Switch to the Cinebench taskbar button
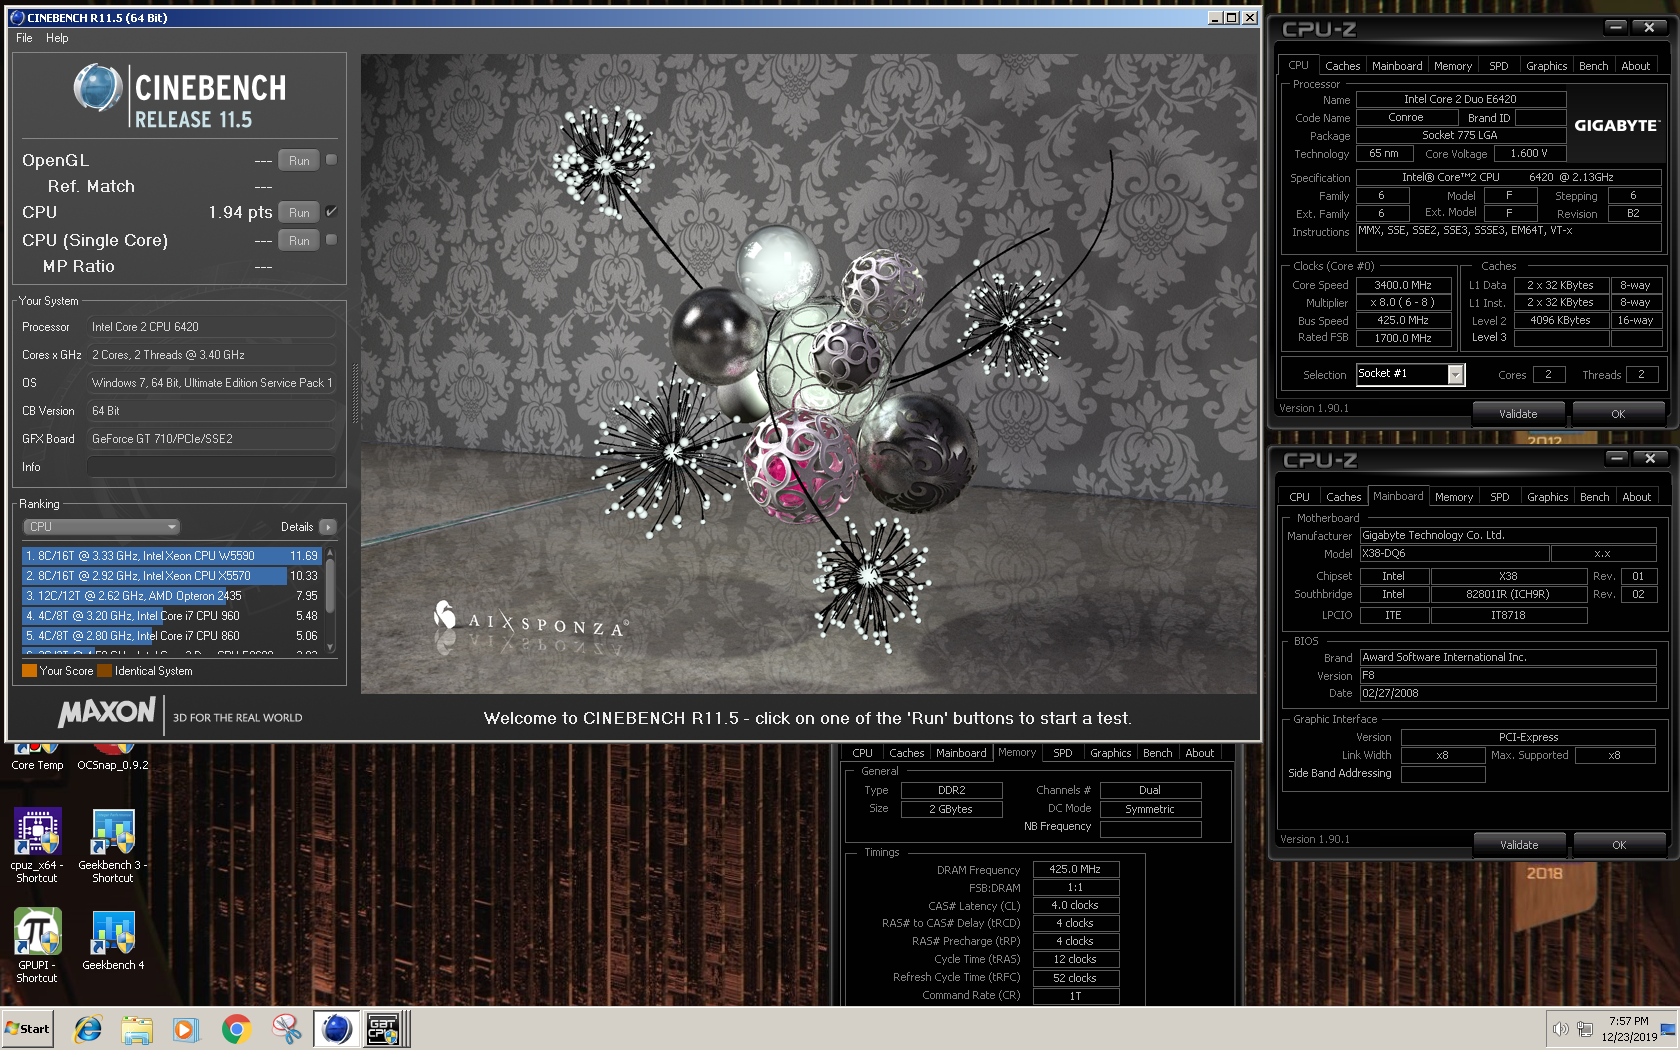 [x=337, y=1028]
